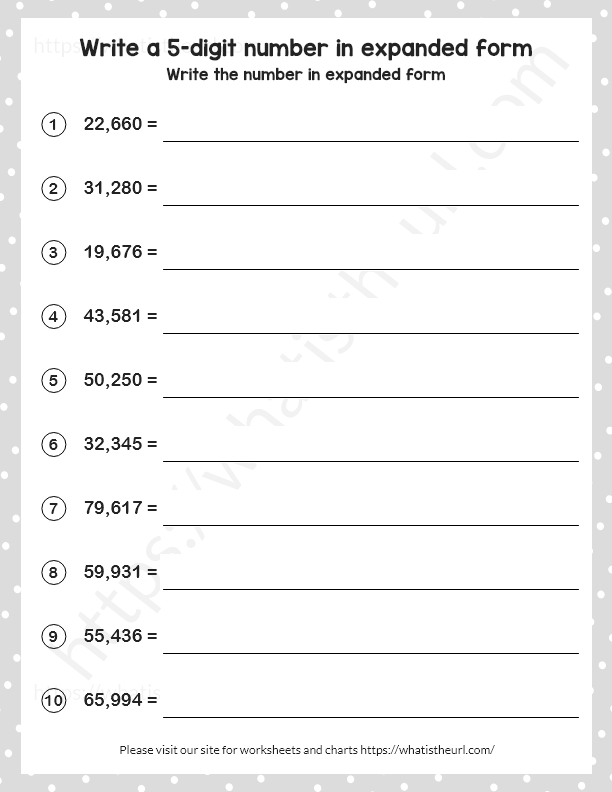Click the circled number 1 marker
This screenshot has width=612, height=792.
tap(53, 124)
